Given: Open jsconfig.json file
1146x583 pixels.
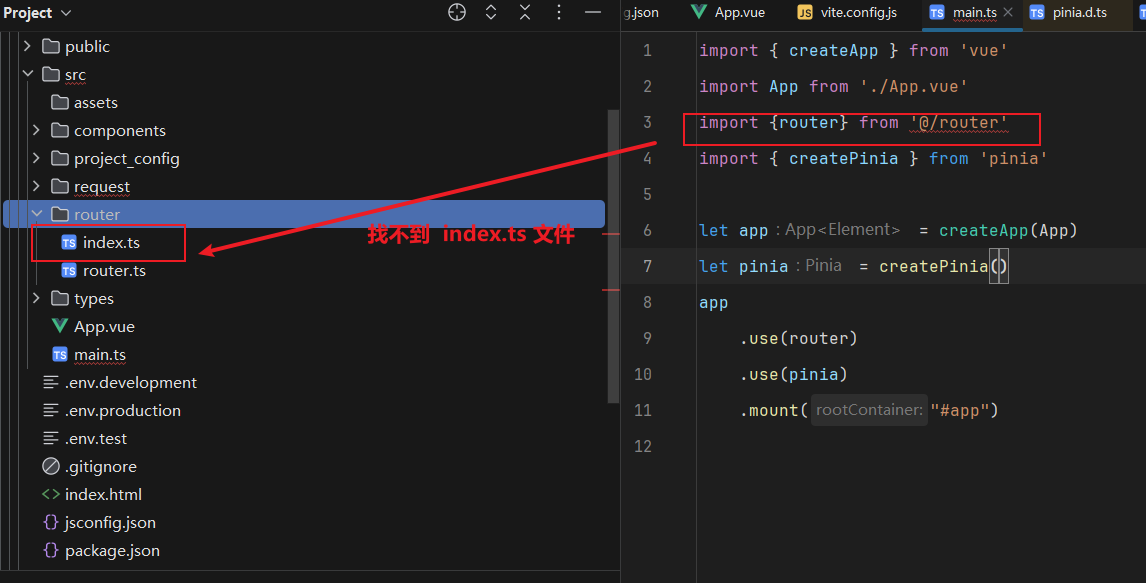Looking at the screenshot, I should coord(110,522).
